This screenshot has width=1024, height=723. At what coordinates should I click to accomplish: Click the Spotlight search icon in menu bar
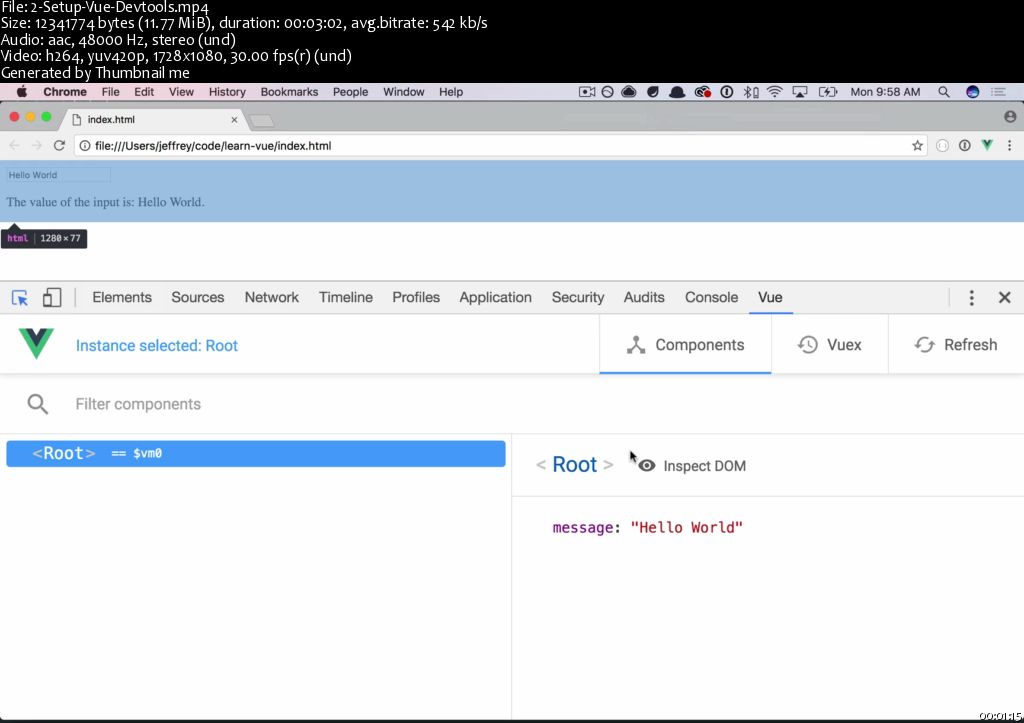pos(944,92)
